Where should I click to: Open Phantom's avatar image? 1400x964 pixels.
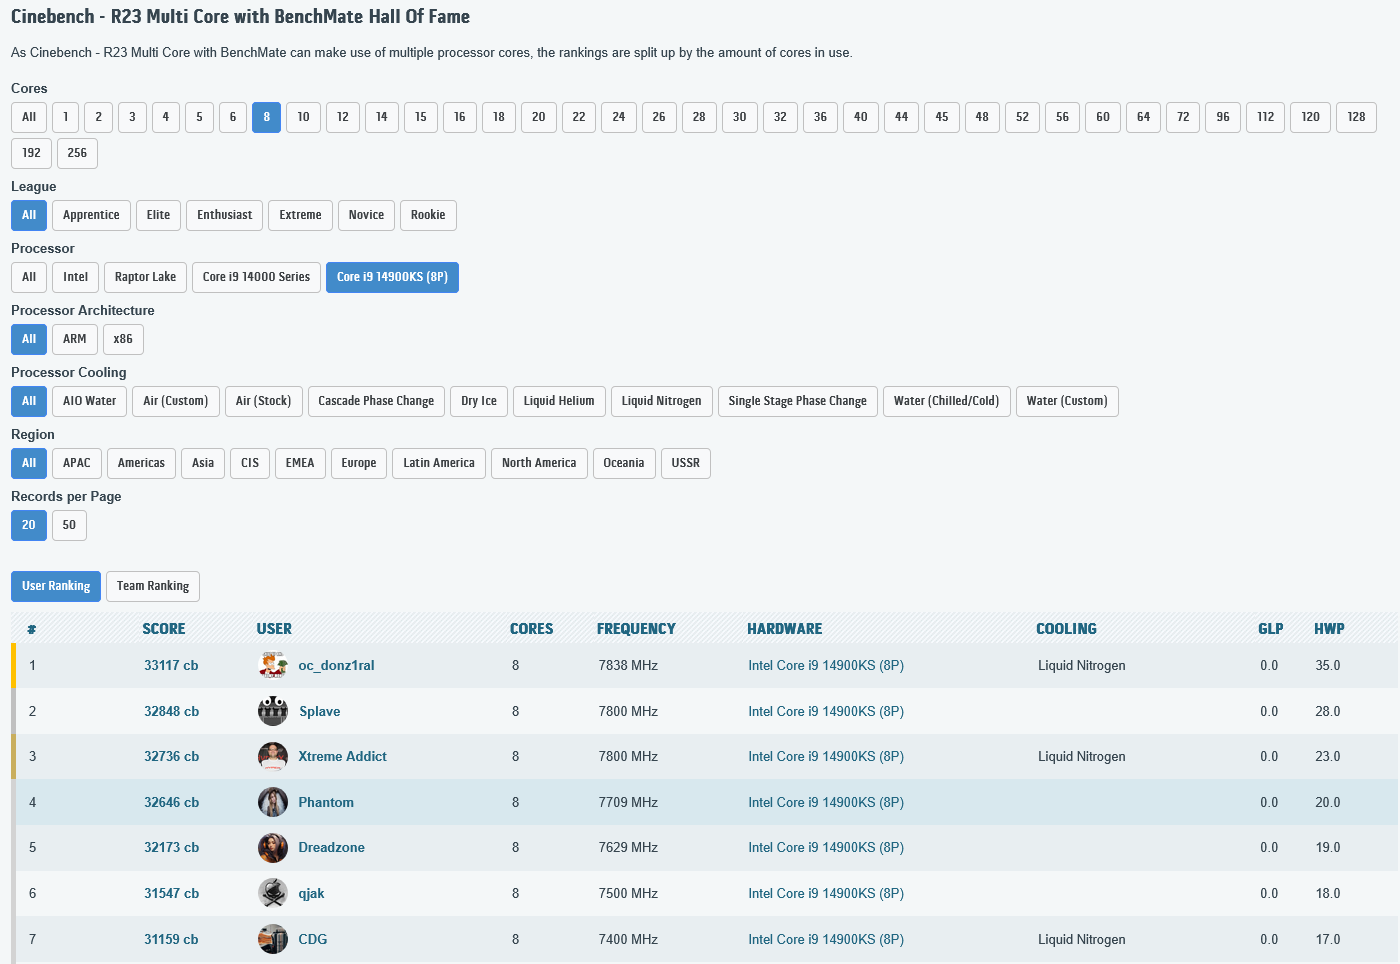273,802
